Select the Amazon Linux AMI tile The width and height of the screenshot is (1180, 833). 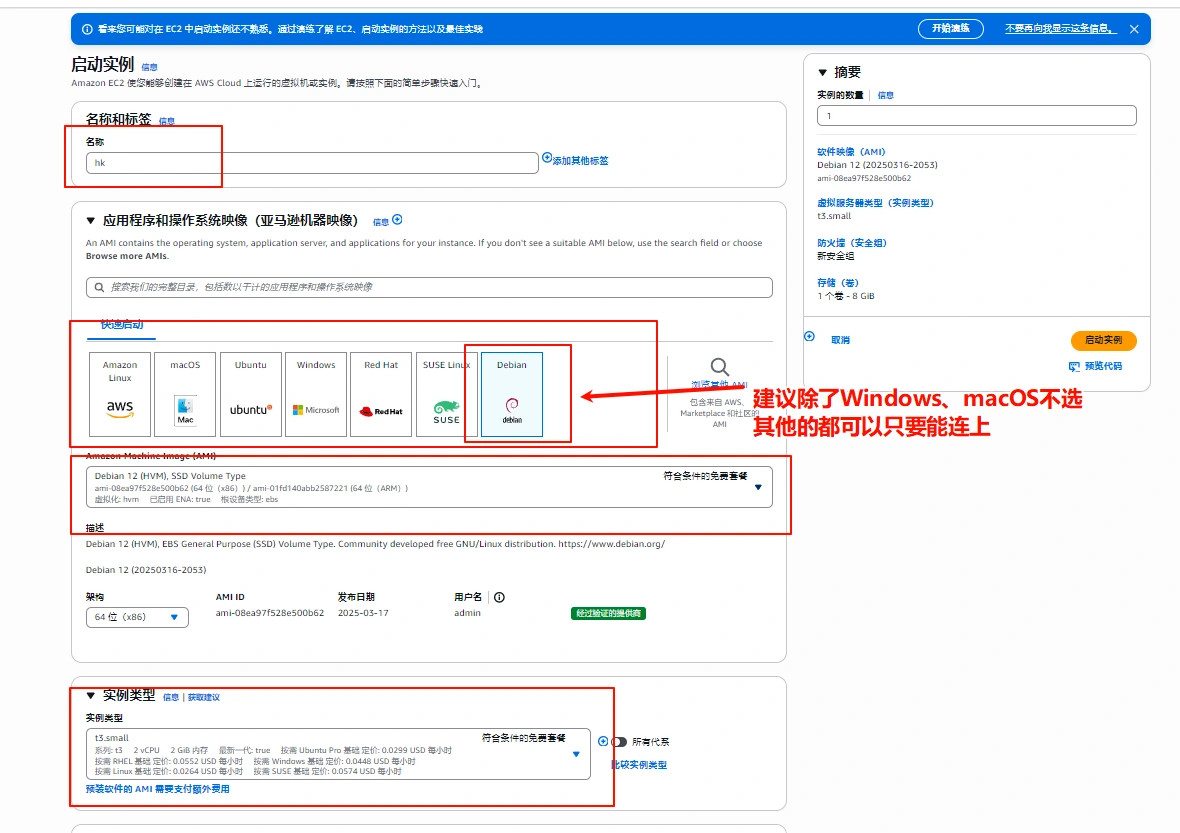[120, 394]
